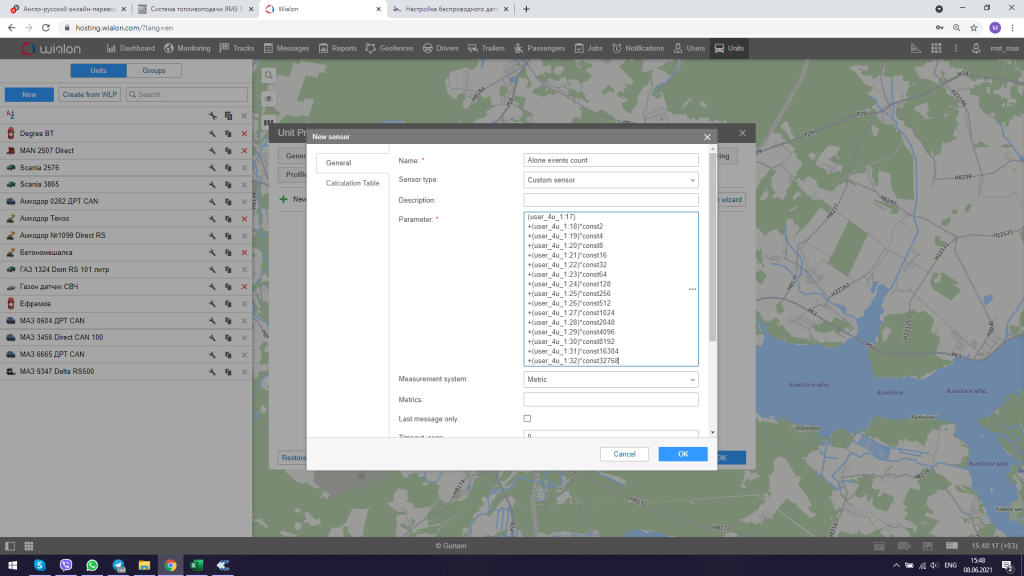This screenshot has width=1024, height=576.
Task: Open Geofences section
Action: coord(390,48)
